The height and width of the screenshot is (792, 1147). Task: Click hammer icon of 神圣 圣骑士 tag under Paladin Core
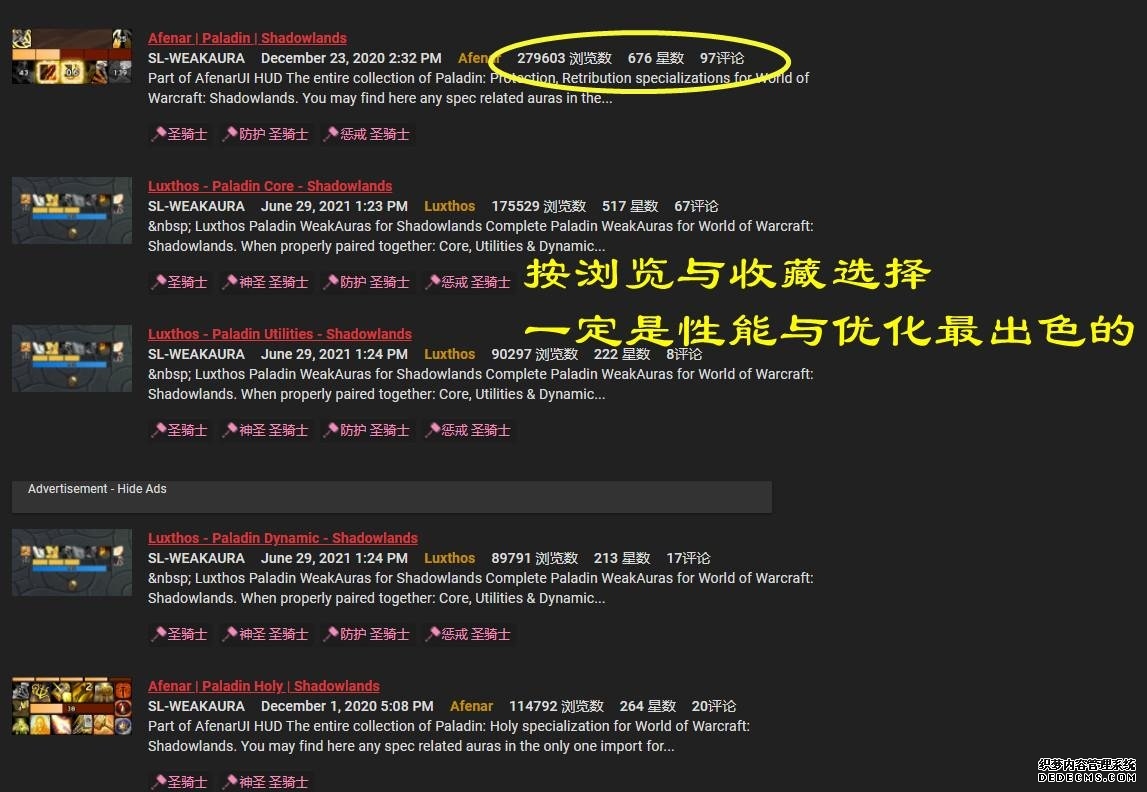230,282
